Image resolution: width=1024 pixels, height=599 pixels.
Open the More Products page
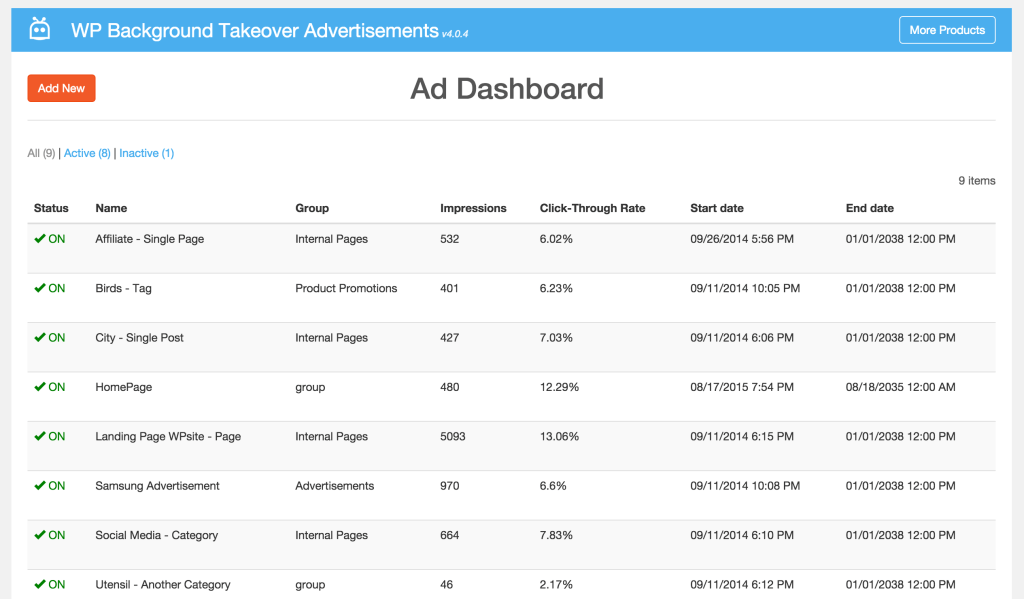[946, 29]
